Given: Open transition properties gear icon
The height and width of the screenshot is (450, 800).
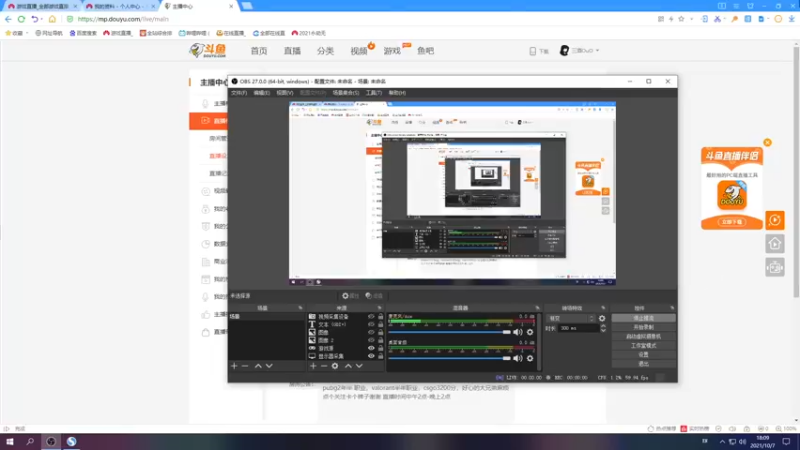Looking at the screenshot, I should (602, 318).
